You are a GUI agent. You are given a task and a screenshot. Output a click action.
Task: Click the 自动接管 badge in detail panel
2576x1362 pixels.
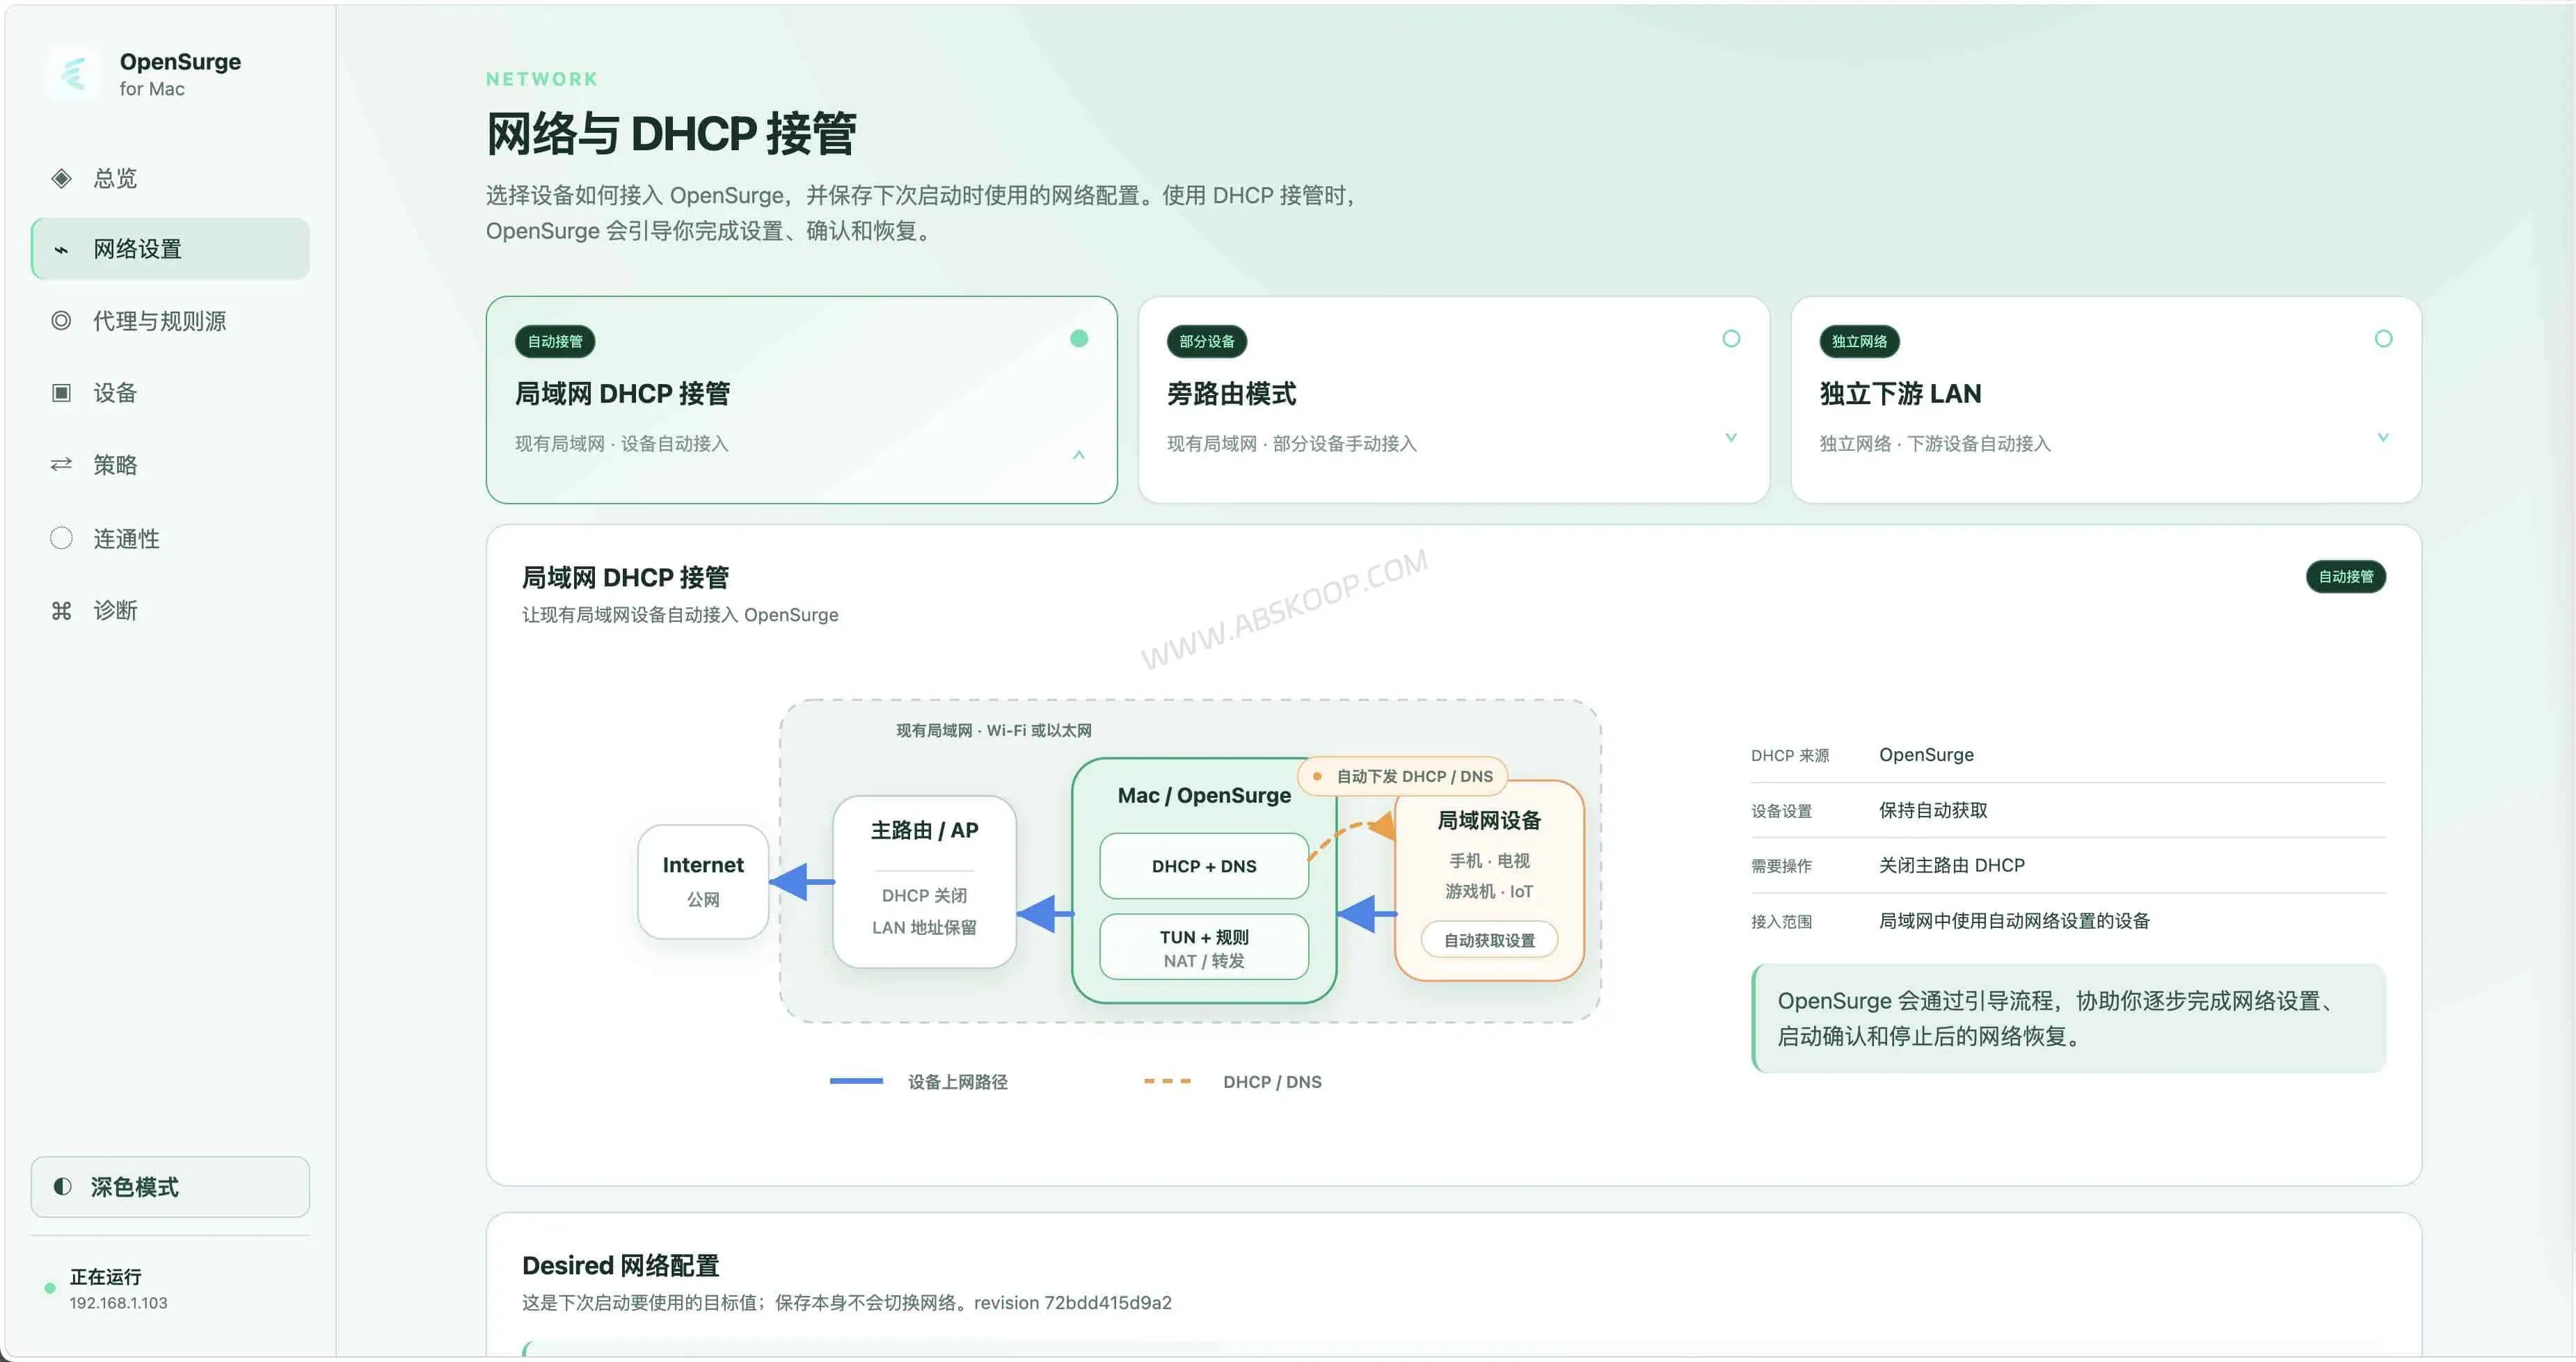point(2346,577)
